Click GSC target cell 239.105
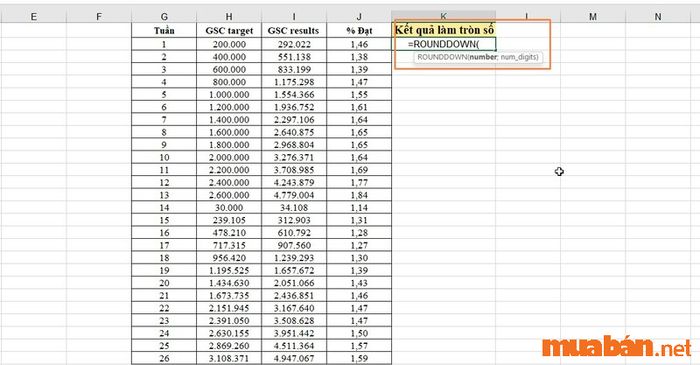Viewport: 700px width, 365px height. (229, 220)
